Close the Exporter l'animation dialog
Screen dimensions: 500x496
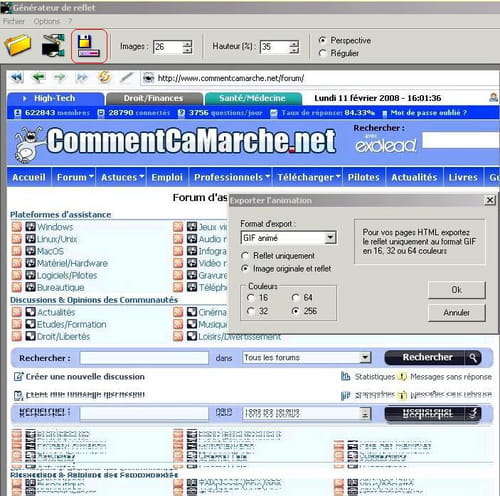click(x=490, y=200)
